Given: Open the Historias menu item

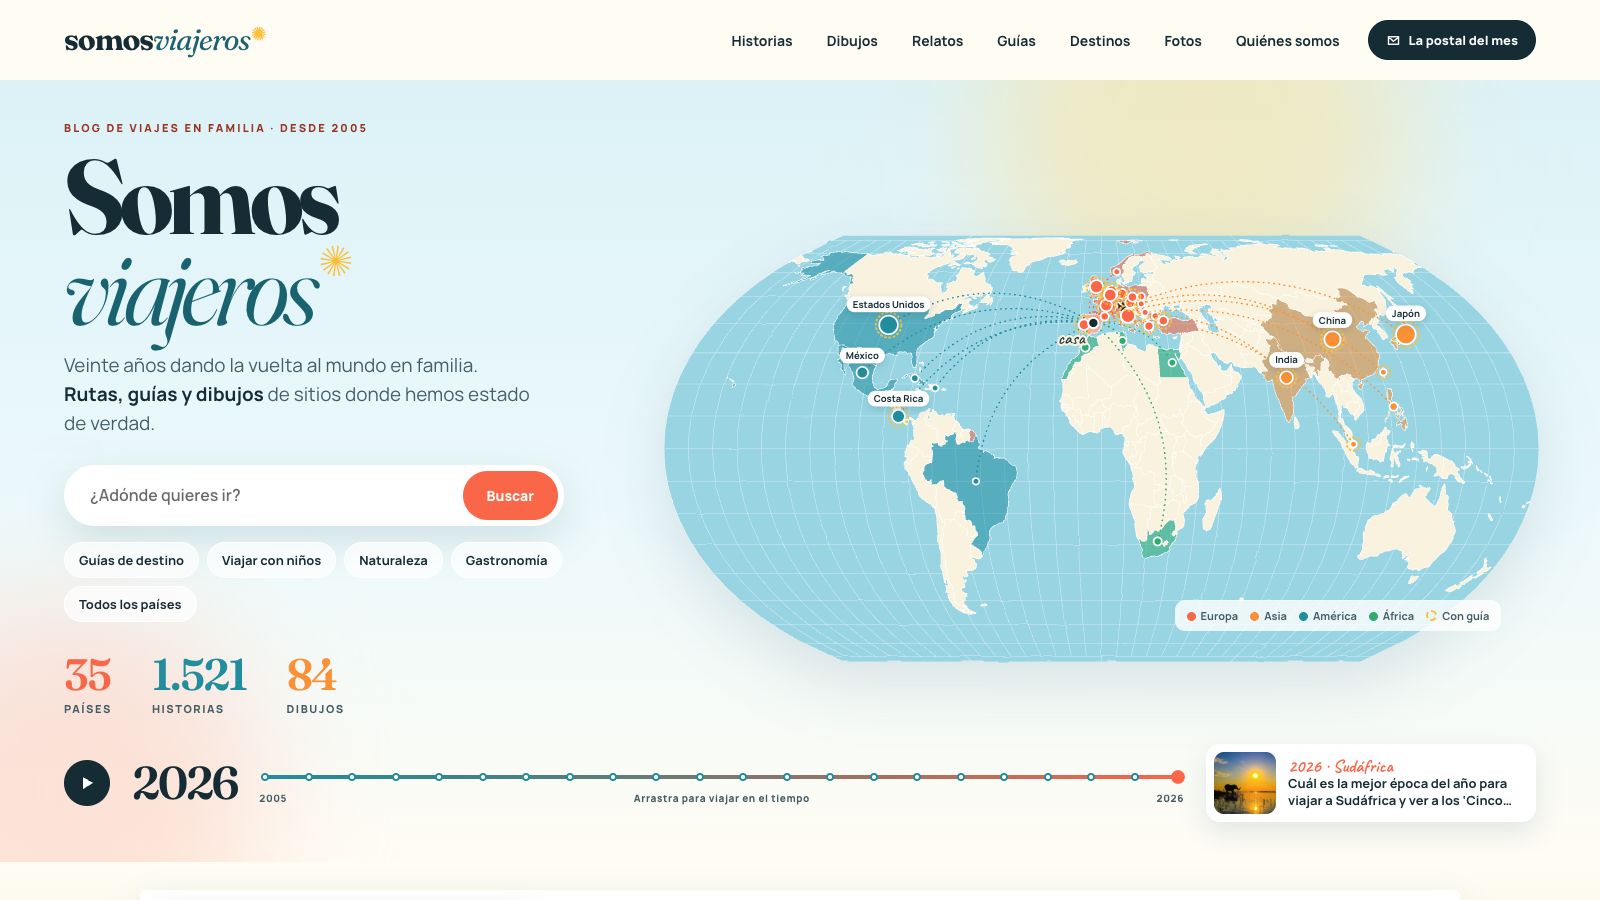Looking at the screenshot, I should coord(761,41).
